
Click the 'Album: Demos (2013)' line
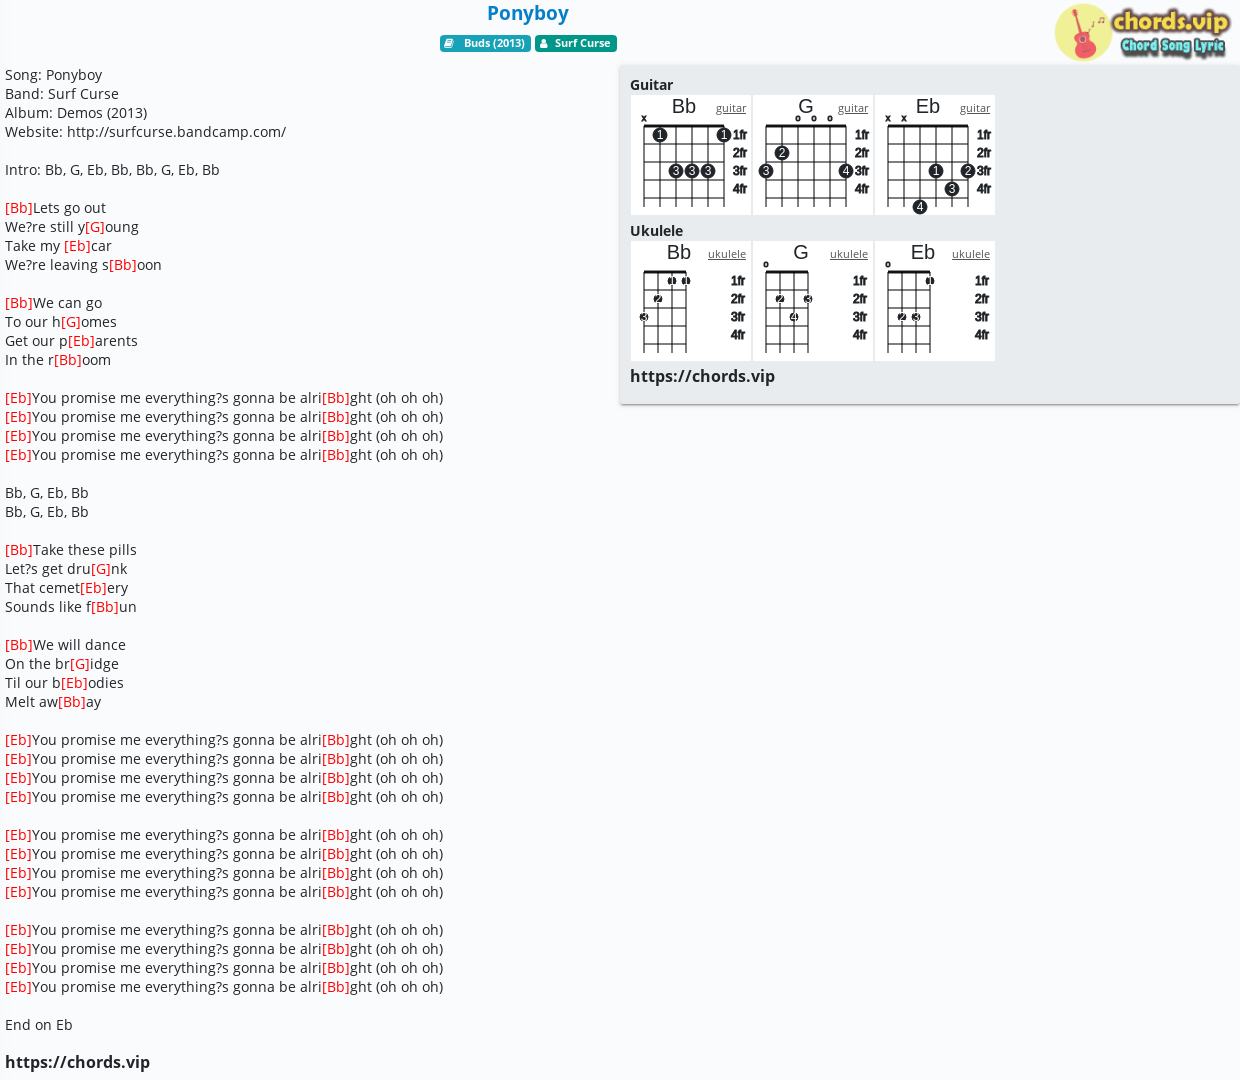76,113
